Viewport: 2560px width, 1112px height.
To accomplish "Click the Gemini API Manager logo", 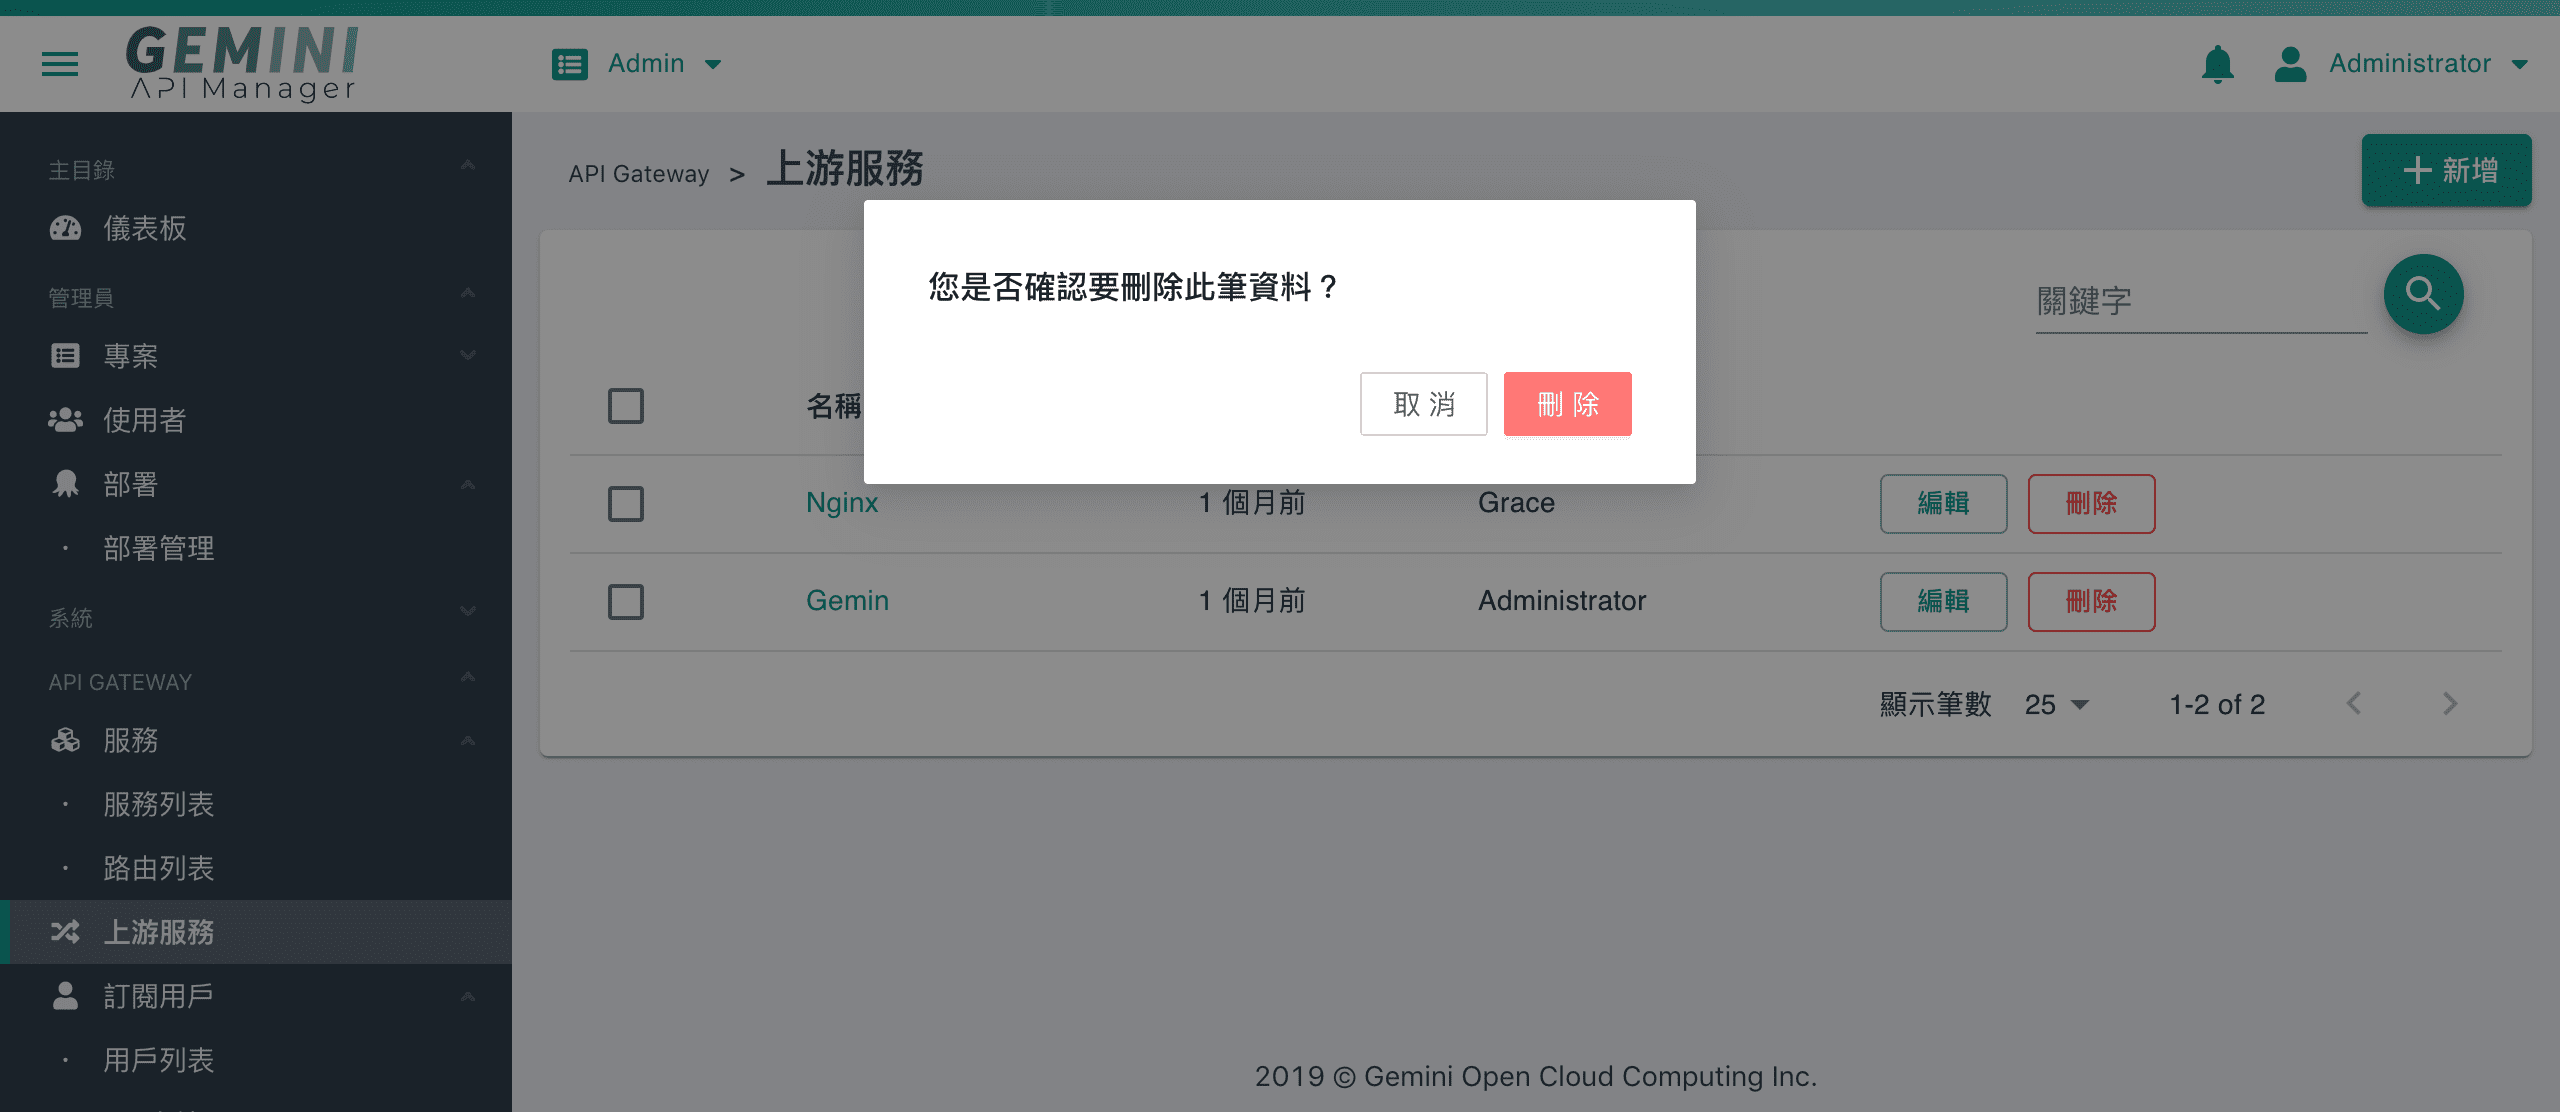I will tap(242, 63).
